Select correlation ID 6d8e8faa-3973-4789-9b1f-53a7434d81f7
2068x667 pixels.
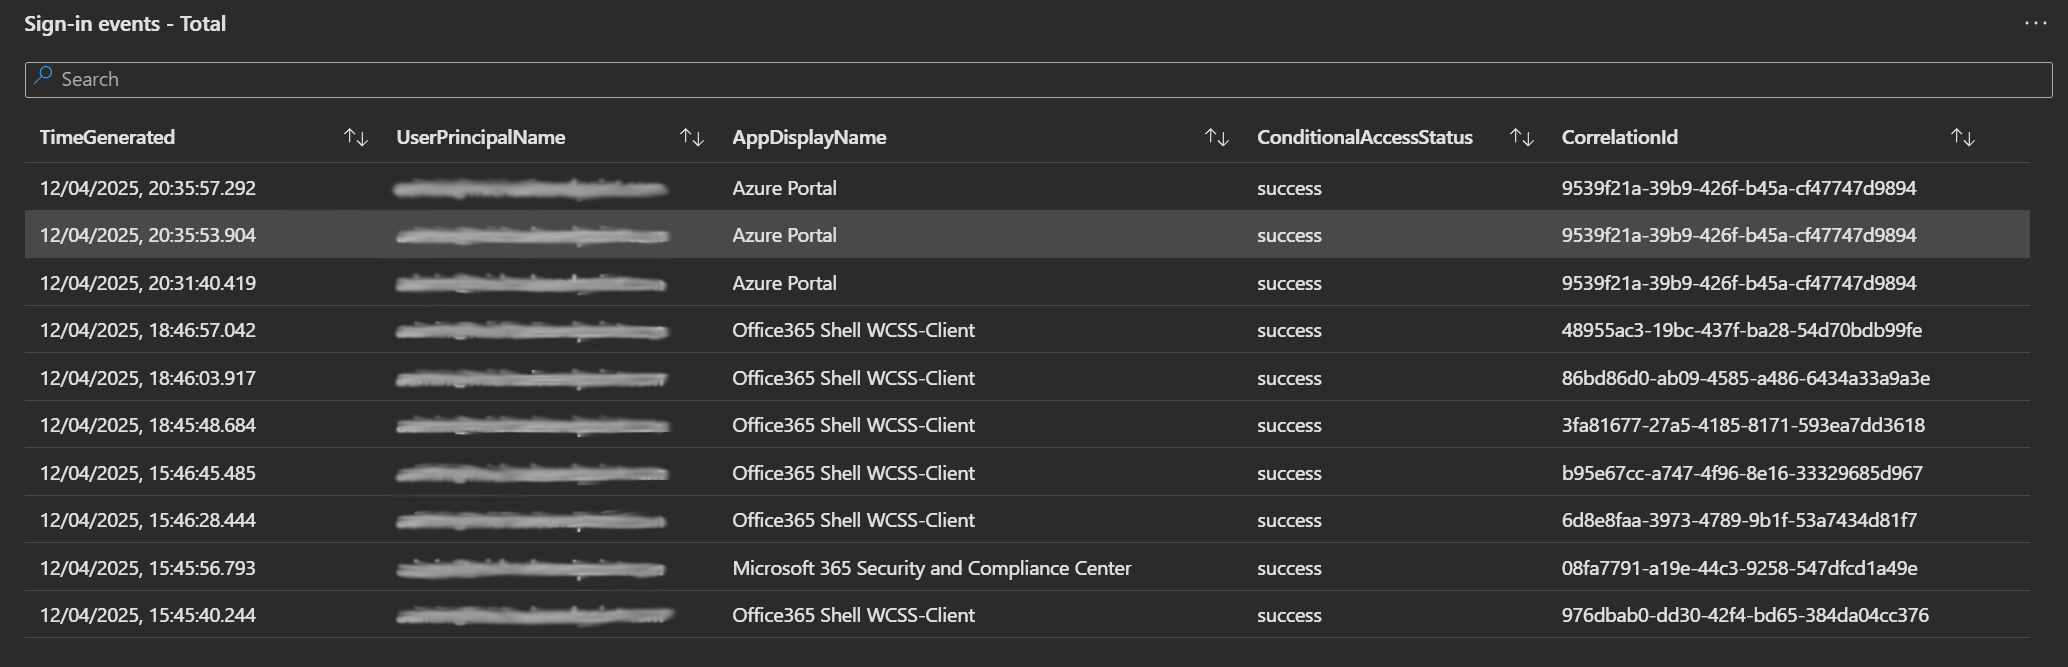1739,520
